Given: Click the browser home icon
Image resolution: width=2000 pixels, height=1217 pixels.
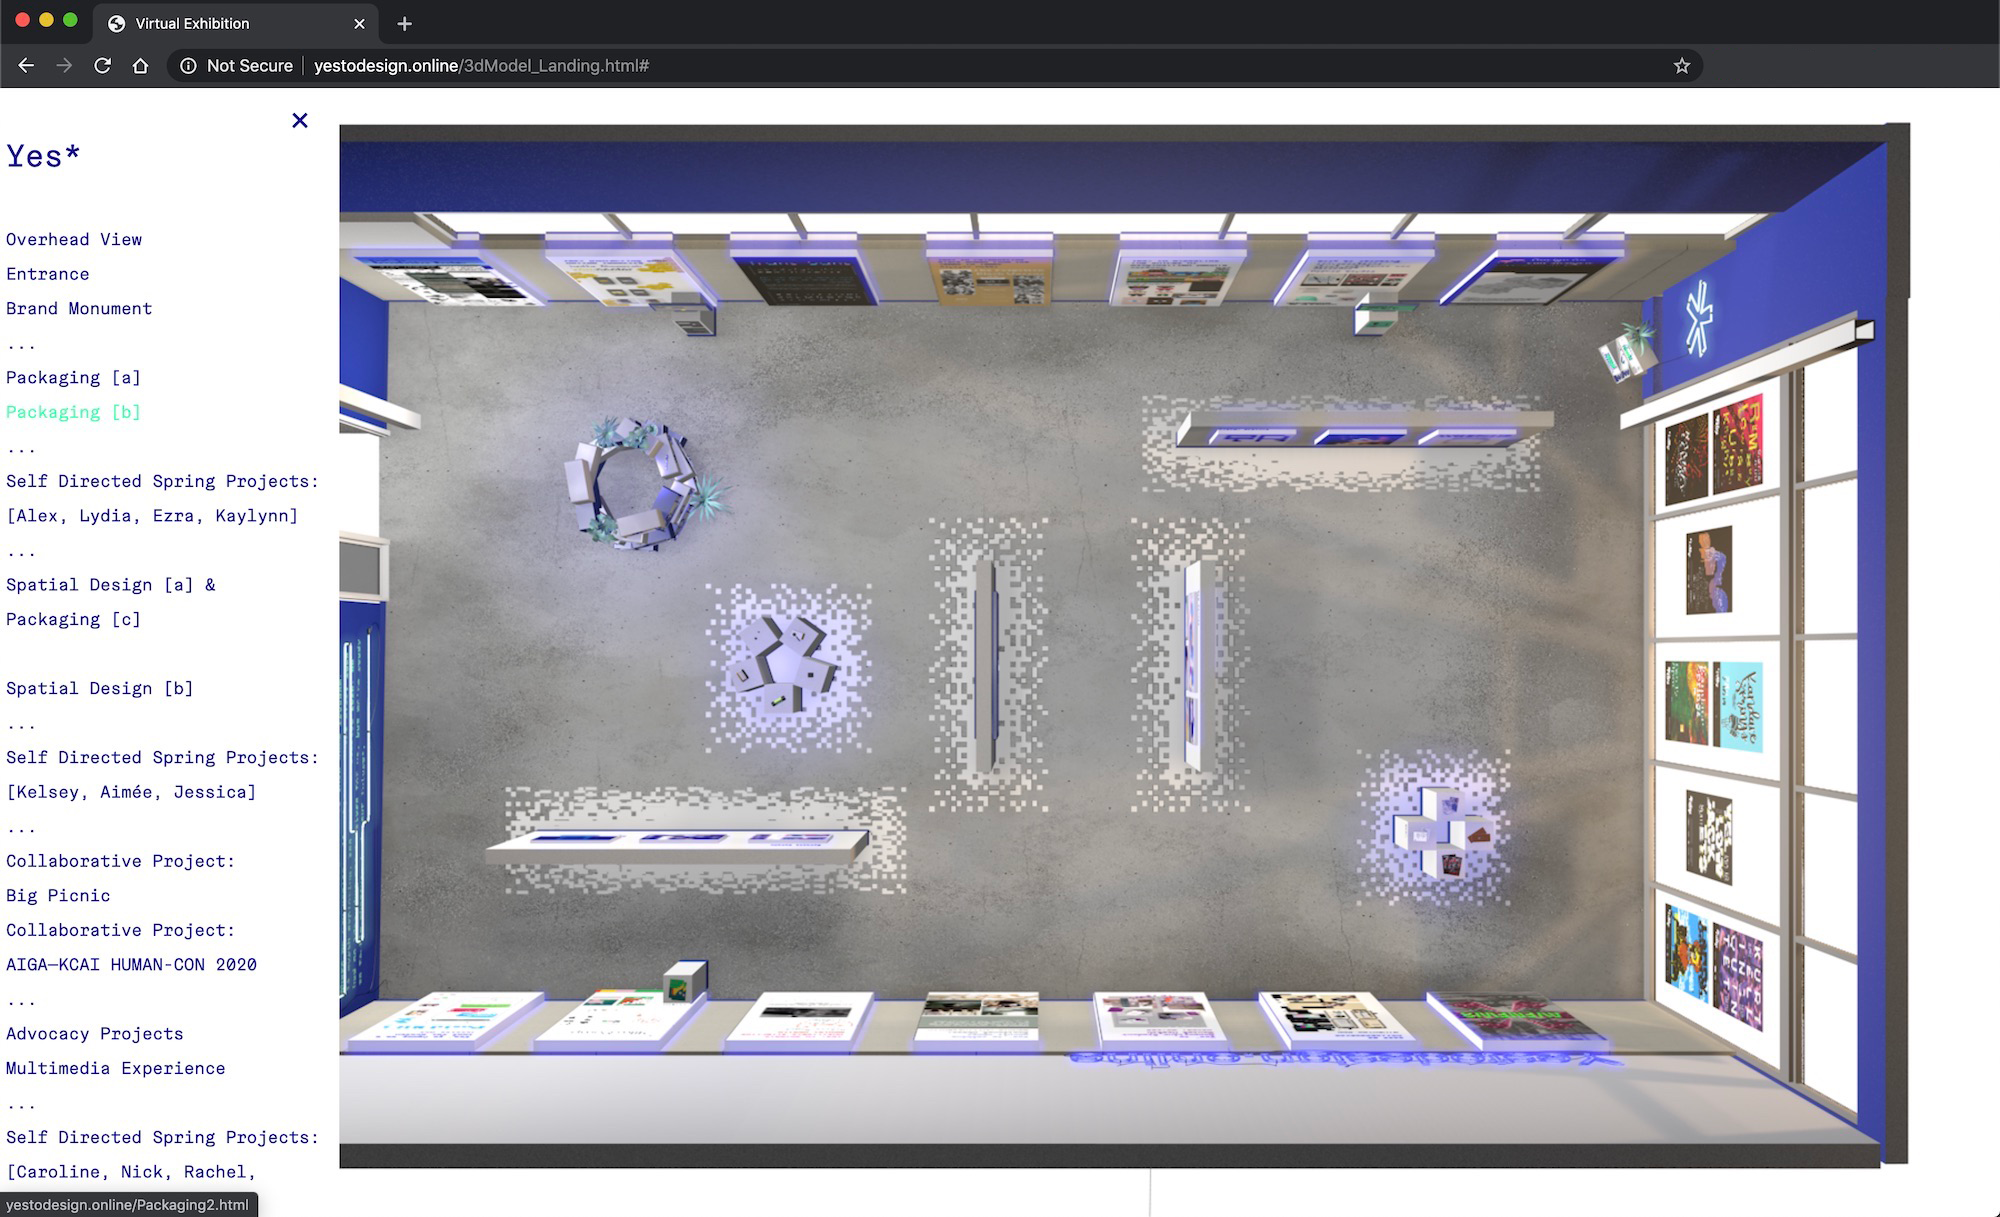Looking at the screenshot, I should click(x=140, y=66).
